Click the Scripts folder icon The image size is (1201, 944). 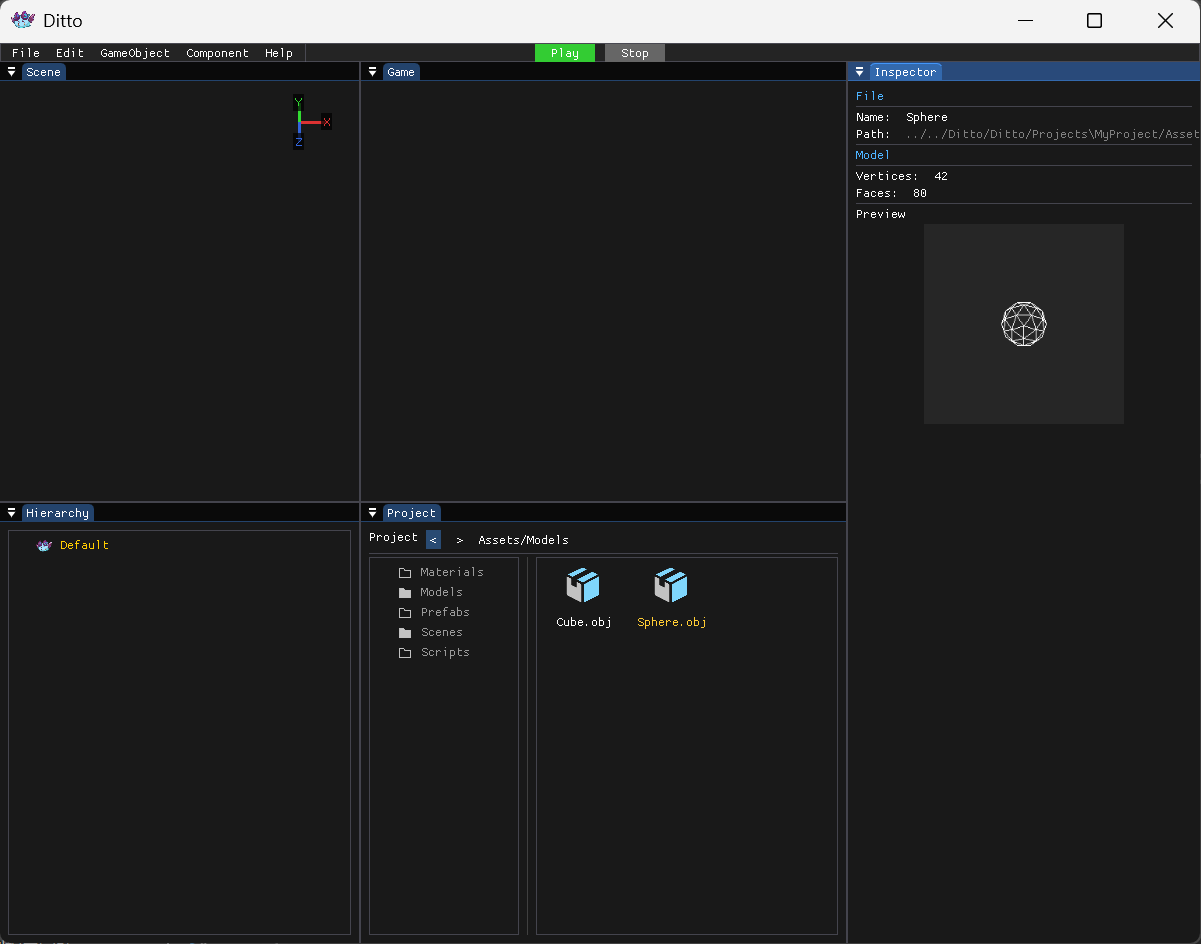[x=405, y=653]
